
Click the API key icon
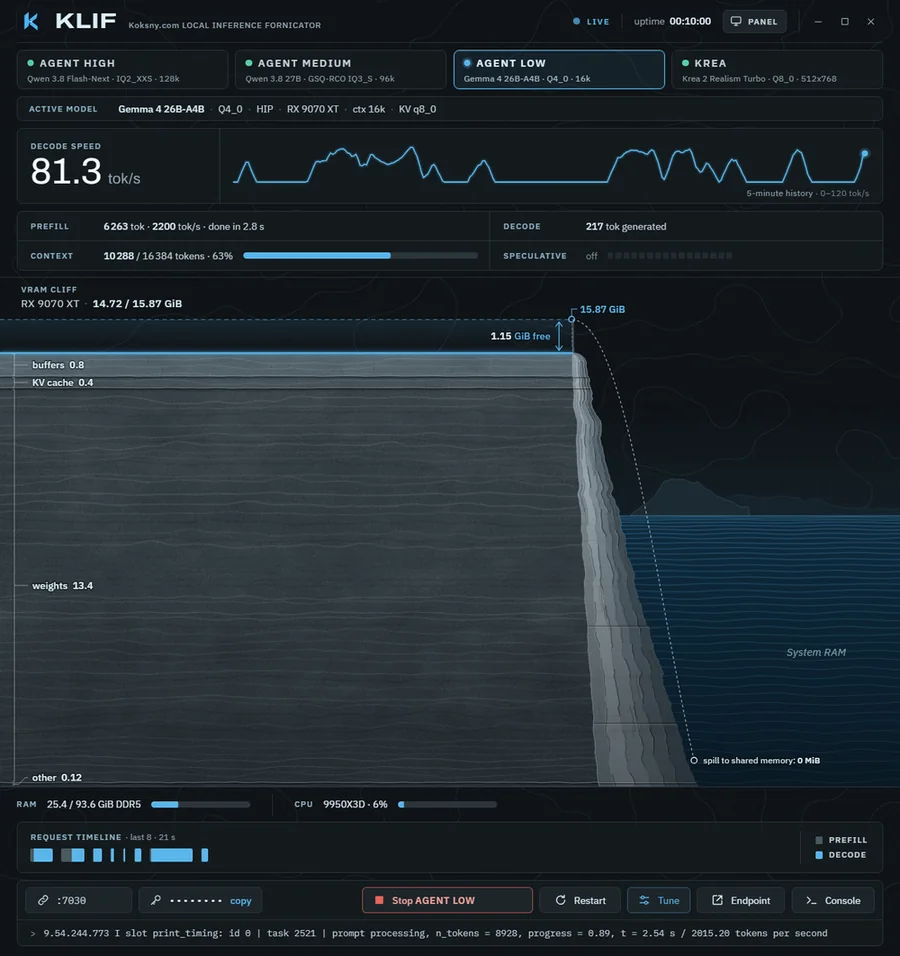[155, 900]
